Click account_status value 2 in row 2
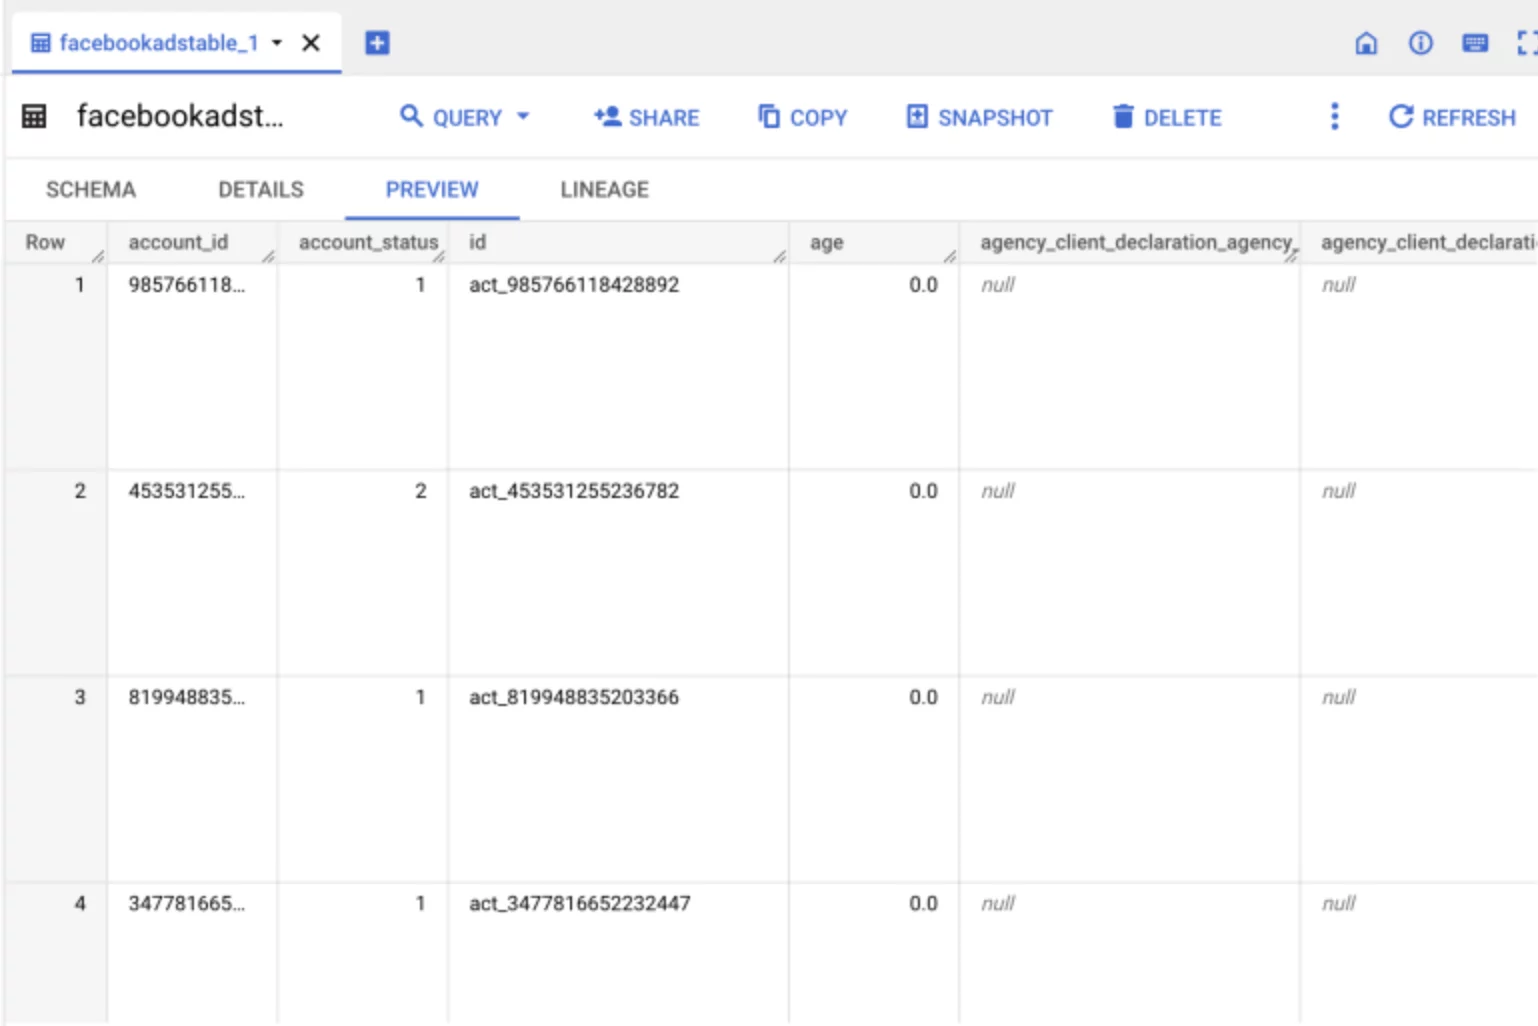 pos(421,491)
